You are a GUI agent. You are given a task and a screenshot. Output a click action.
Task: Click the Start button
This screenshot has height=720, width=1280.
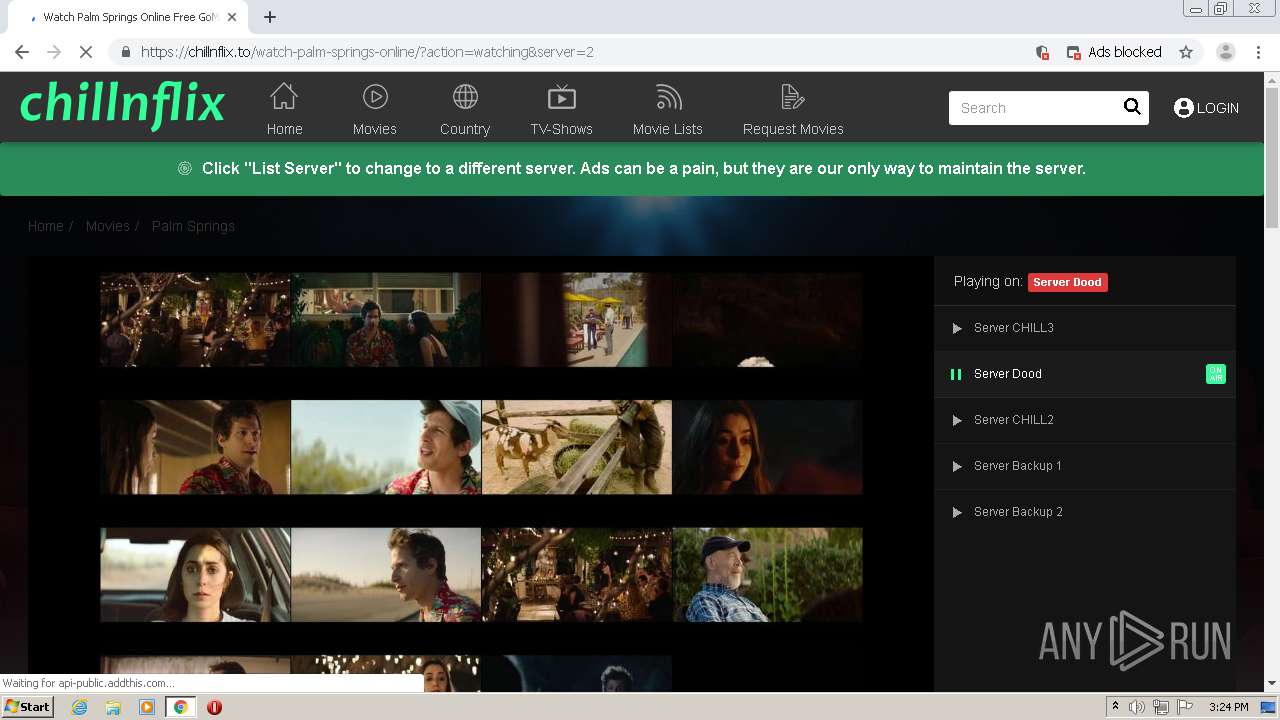[28, 707]
